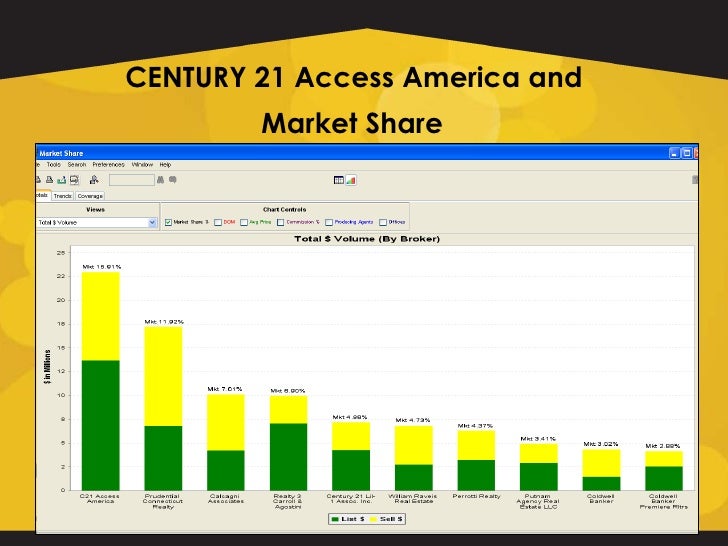Click the speech bubble comment icon
This screenshot has height=546, width=728.
[x=173, y=180]
